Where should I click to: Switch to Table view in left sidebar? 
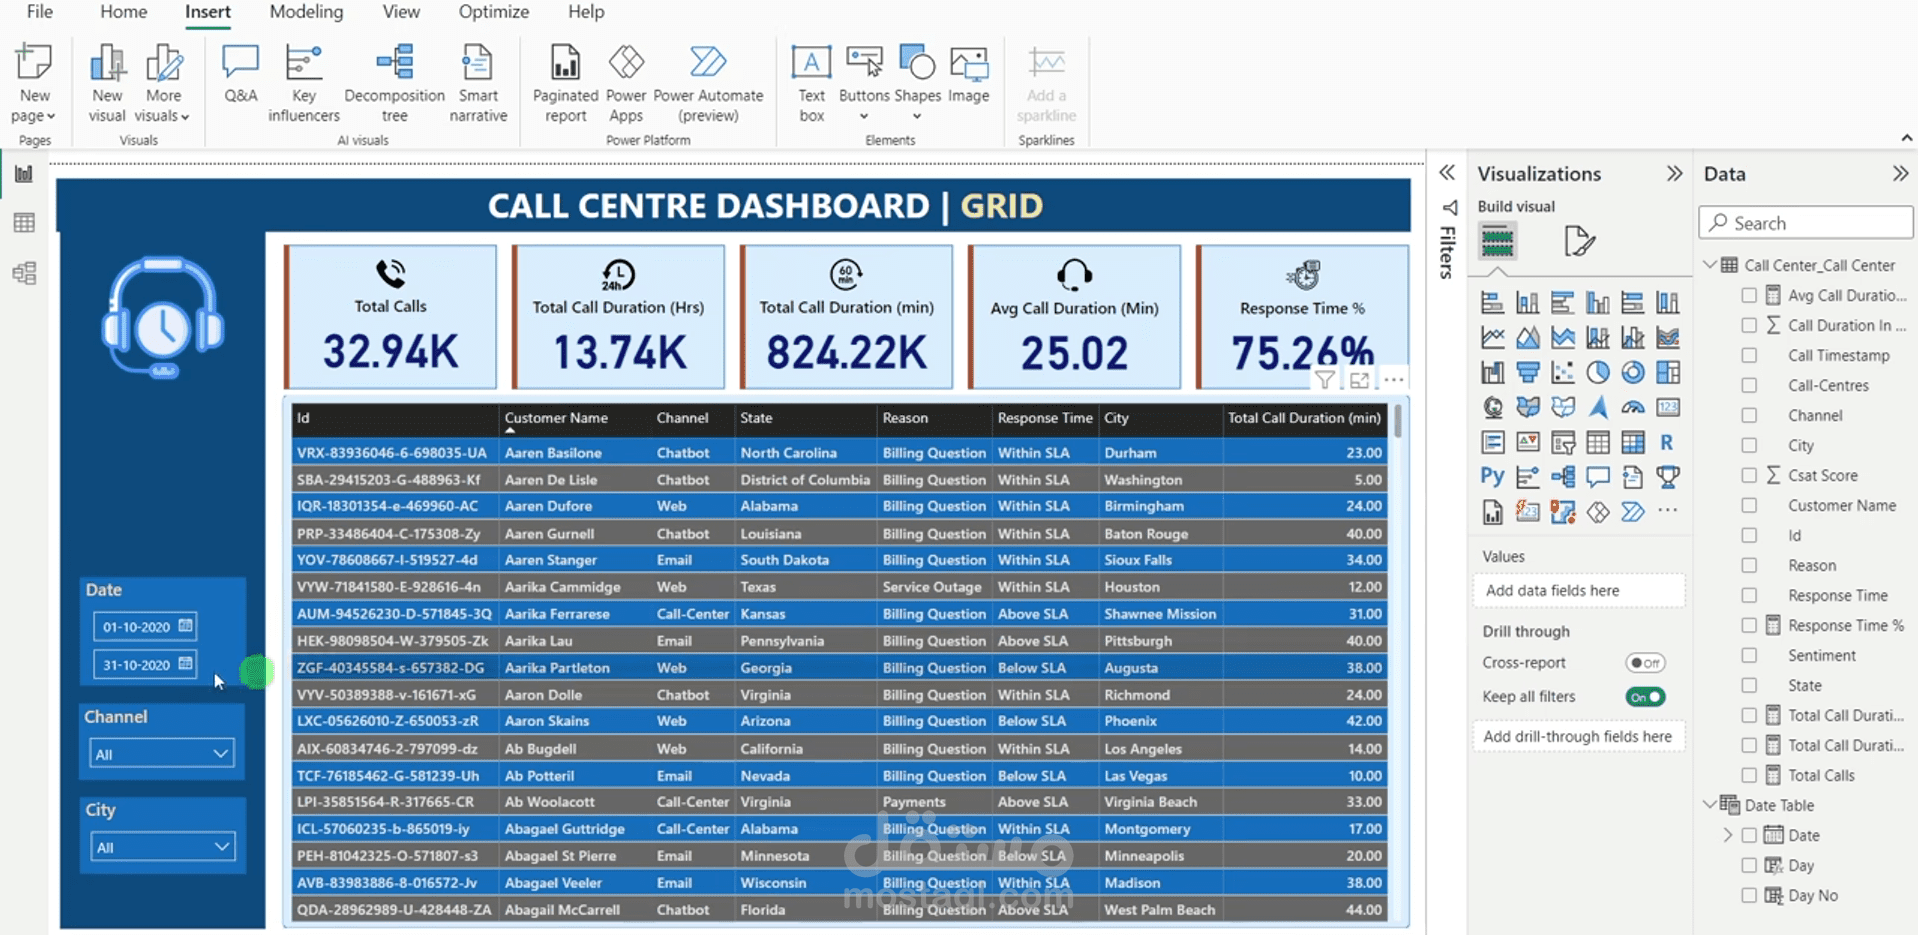click(24, 223)
